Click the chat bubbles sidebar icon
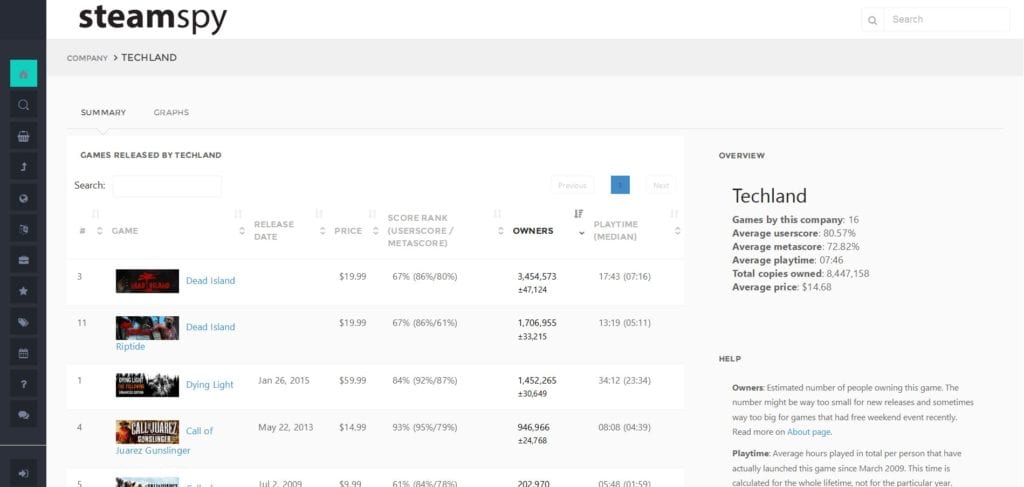This screenshot has height=487, width=1024. tap(23, 414)
